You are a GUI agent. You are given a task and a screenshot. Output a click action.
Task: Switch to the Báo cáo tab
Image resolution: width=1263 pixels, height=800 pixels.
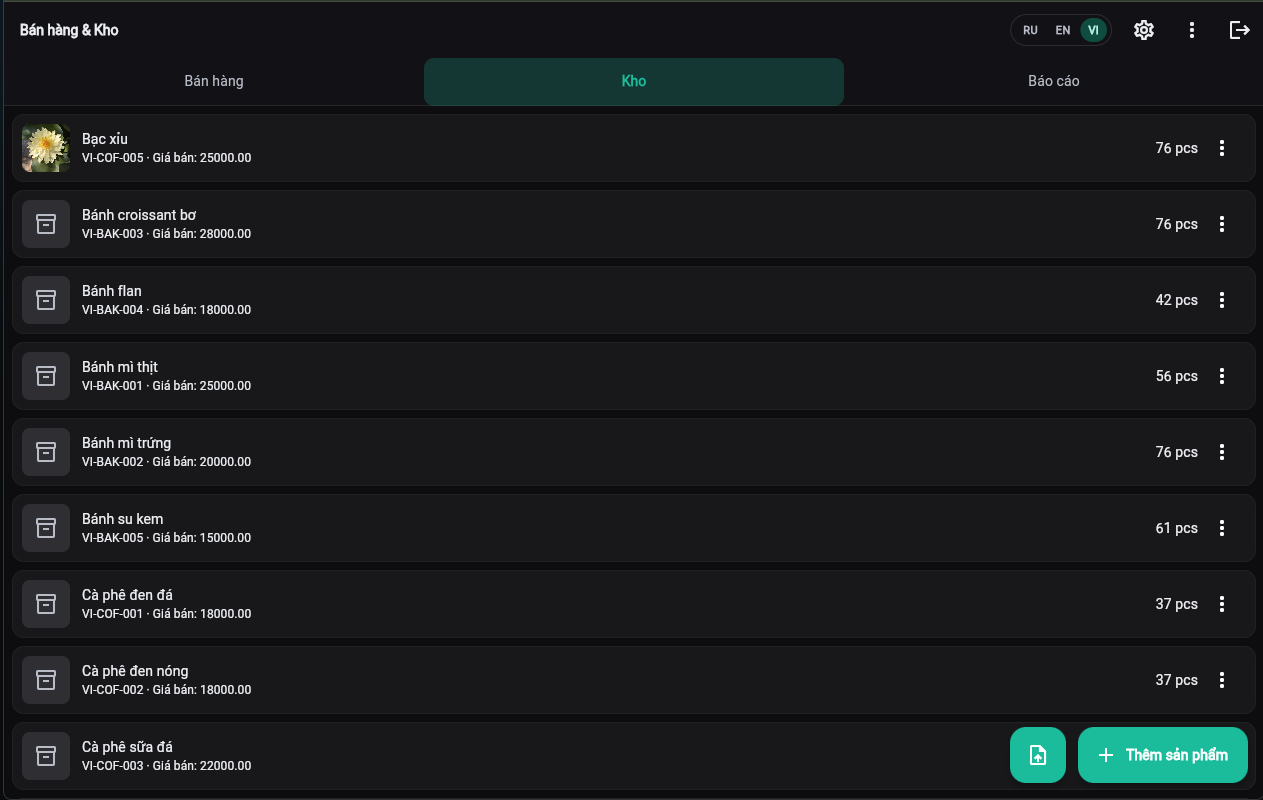[1054, 81]
